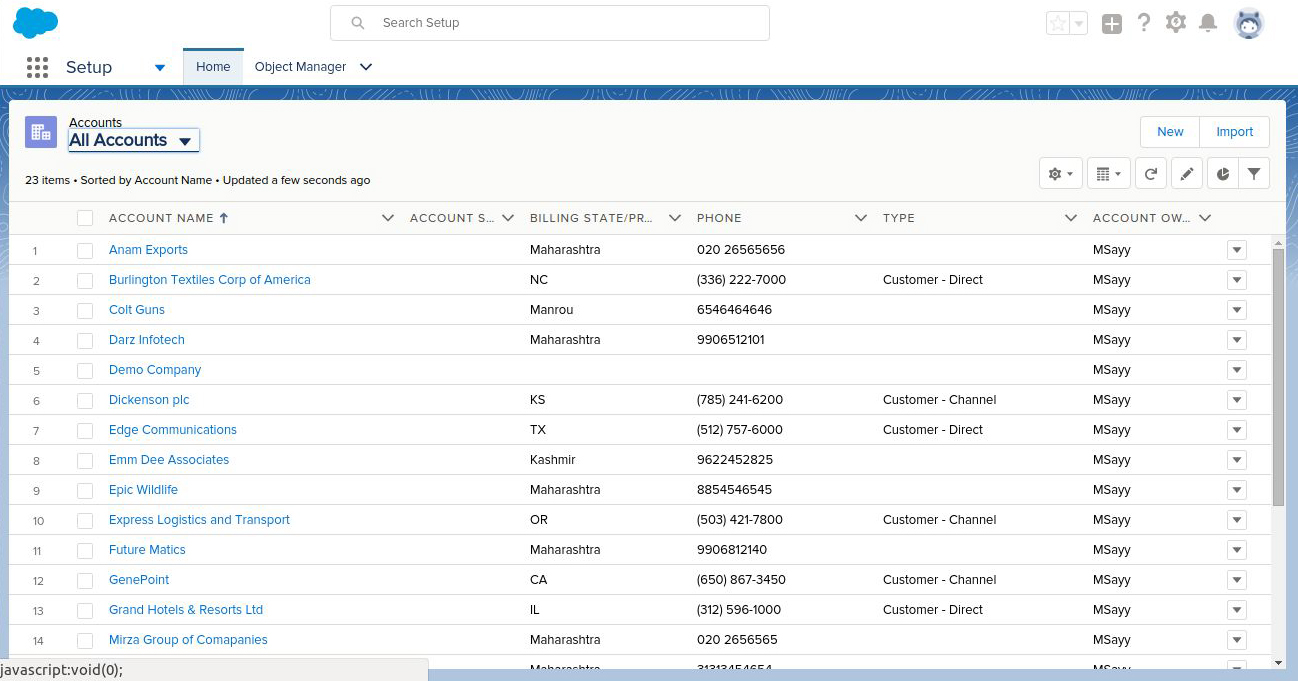Open the filters funnel icon
This screenshot has width=1298, height=681.
click(x=1254, y=174)
